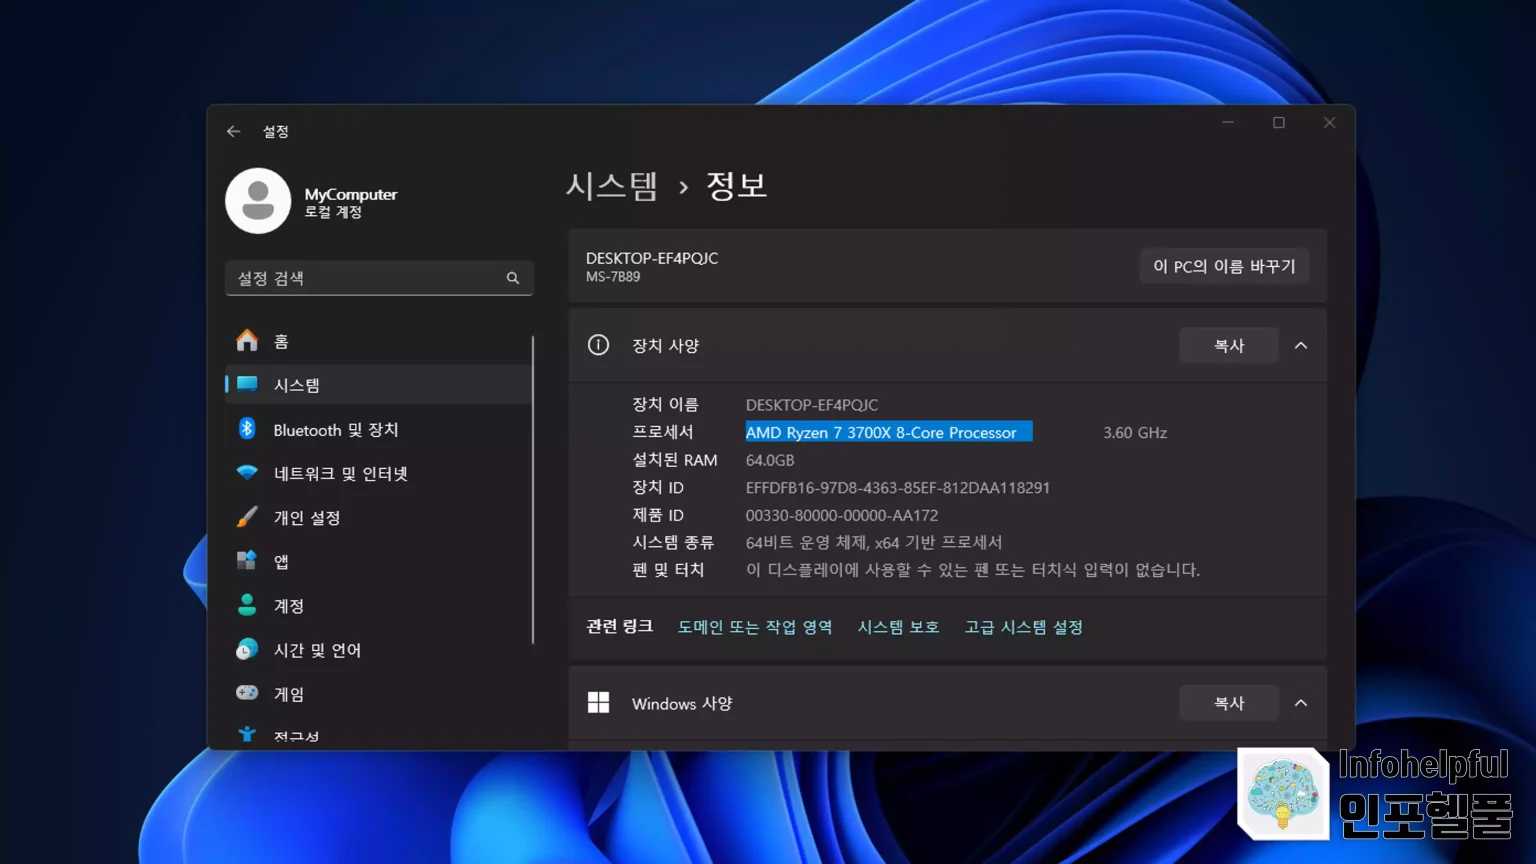Click the Wi-Fi network icon
This screenshot has width=1536, height=864.
pos(247,472)
